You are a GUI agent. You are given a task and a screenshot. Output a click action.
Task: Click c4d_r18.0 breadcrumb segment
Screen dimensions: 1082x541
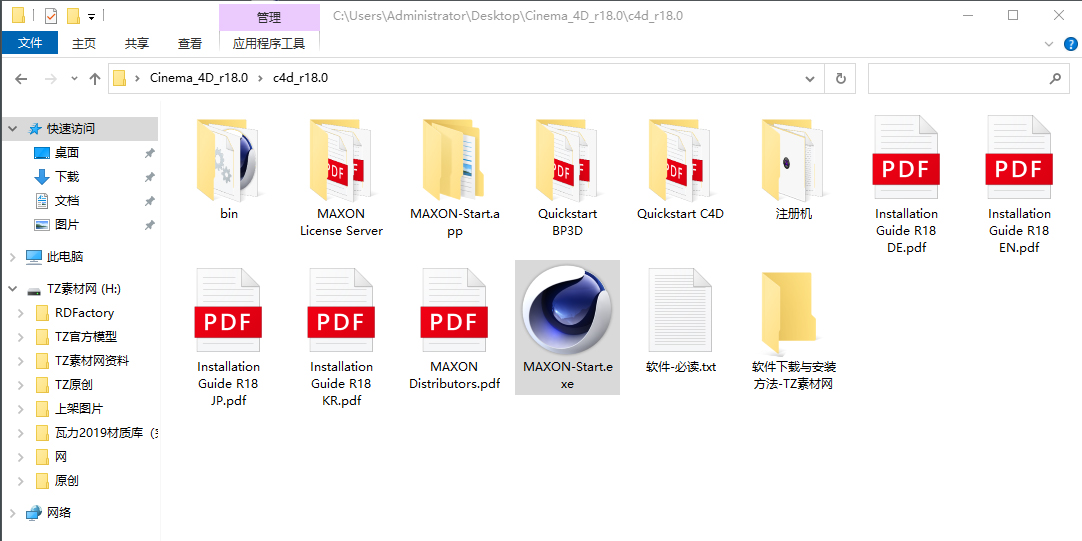pyautogui.click(x=300, y=78)
